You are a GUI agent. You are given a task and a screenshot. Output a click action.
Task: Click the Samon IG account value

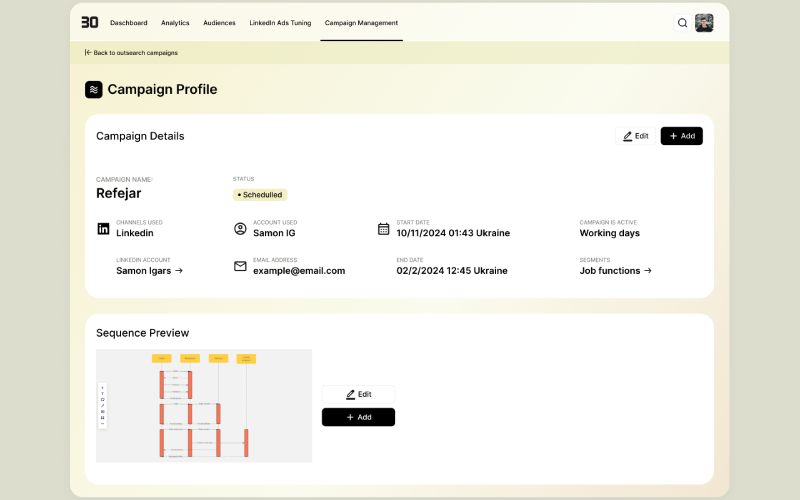pyautogui.click(x=274, y=233)
